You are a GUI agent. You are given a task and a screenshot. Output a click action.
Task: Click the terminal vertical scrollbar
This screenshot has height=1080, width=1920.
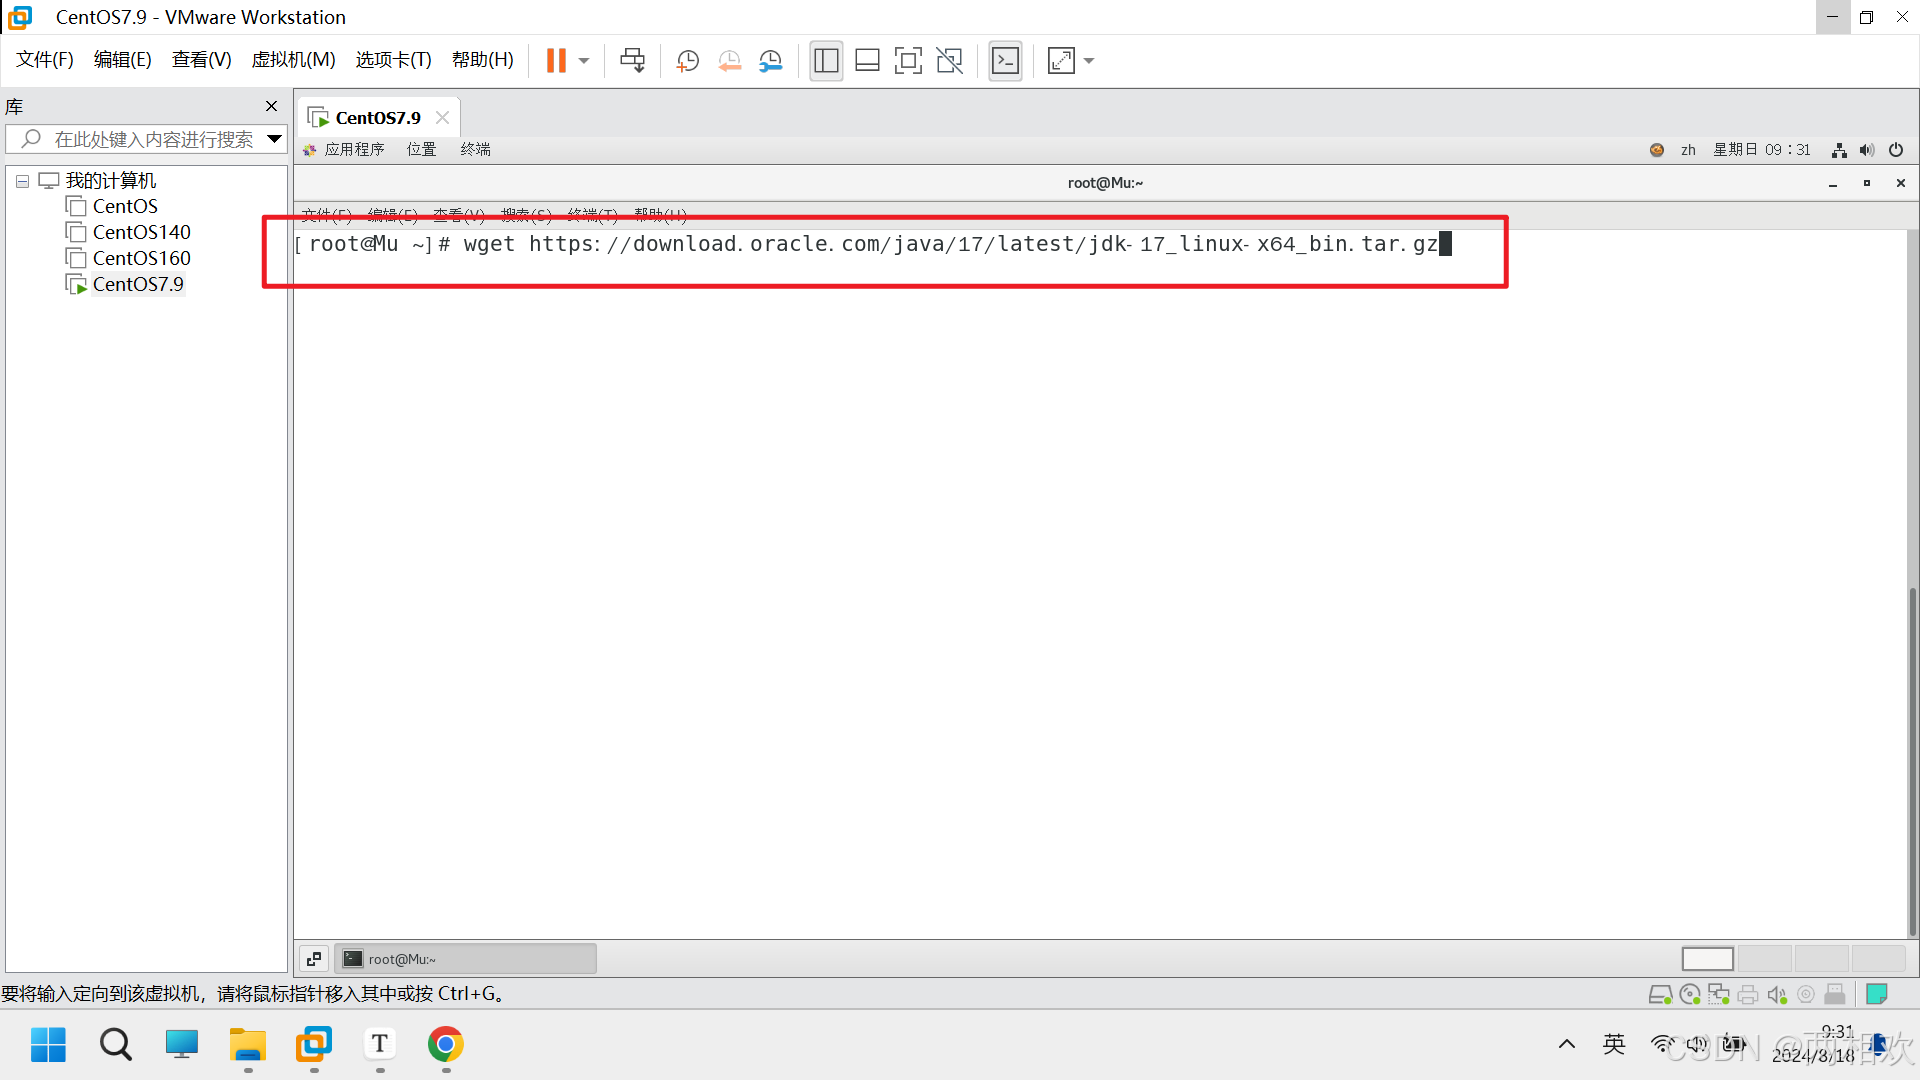1912,760
